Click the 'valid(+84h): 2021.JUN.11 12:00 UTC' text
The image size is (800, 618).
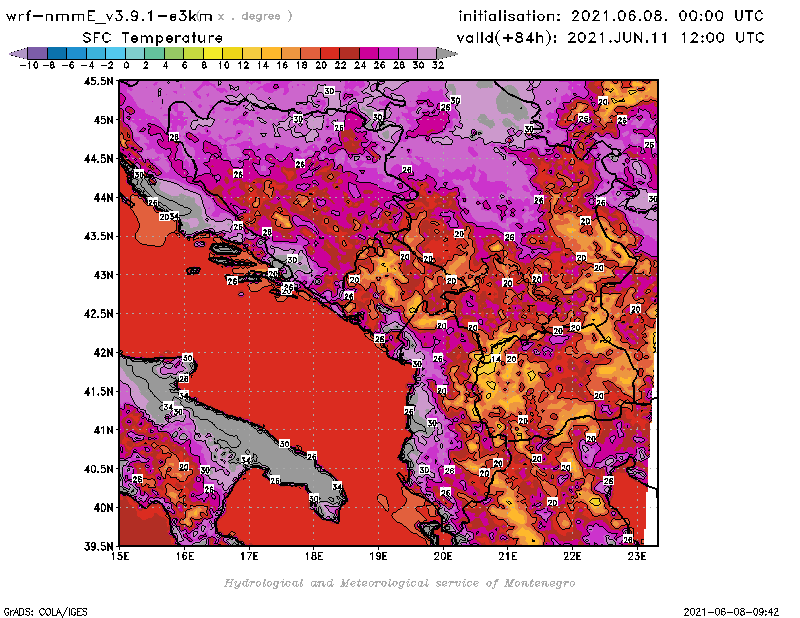(x=611, y=38)
